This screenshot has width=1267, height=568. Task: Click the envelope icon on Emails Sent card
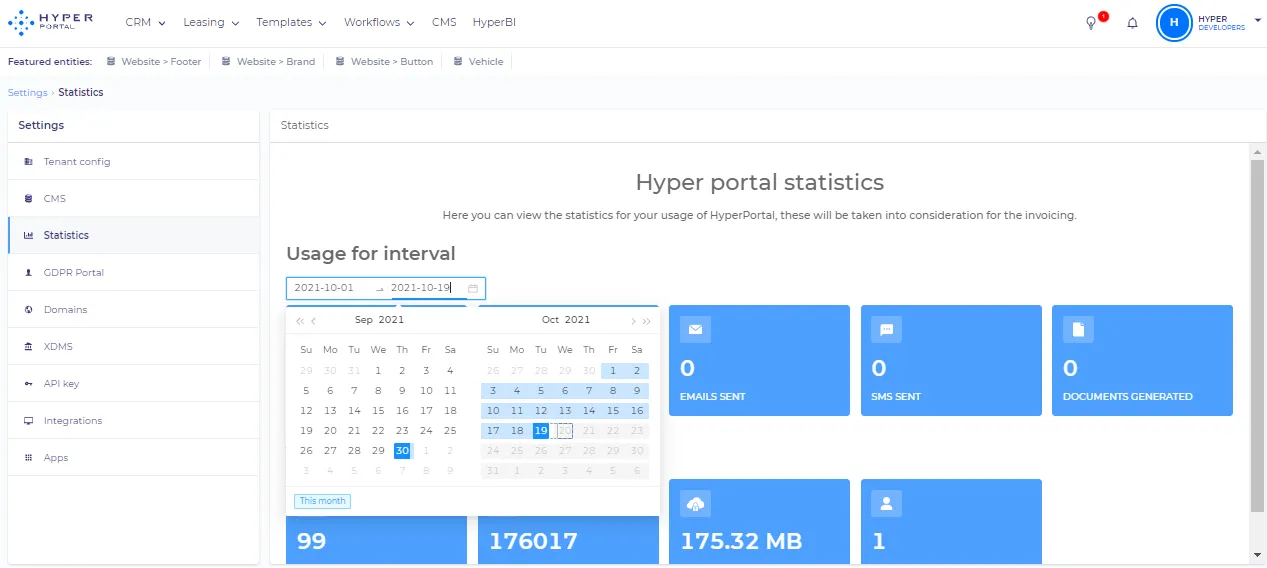695,329
